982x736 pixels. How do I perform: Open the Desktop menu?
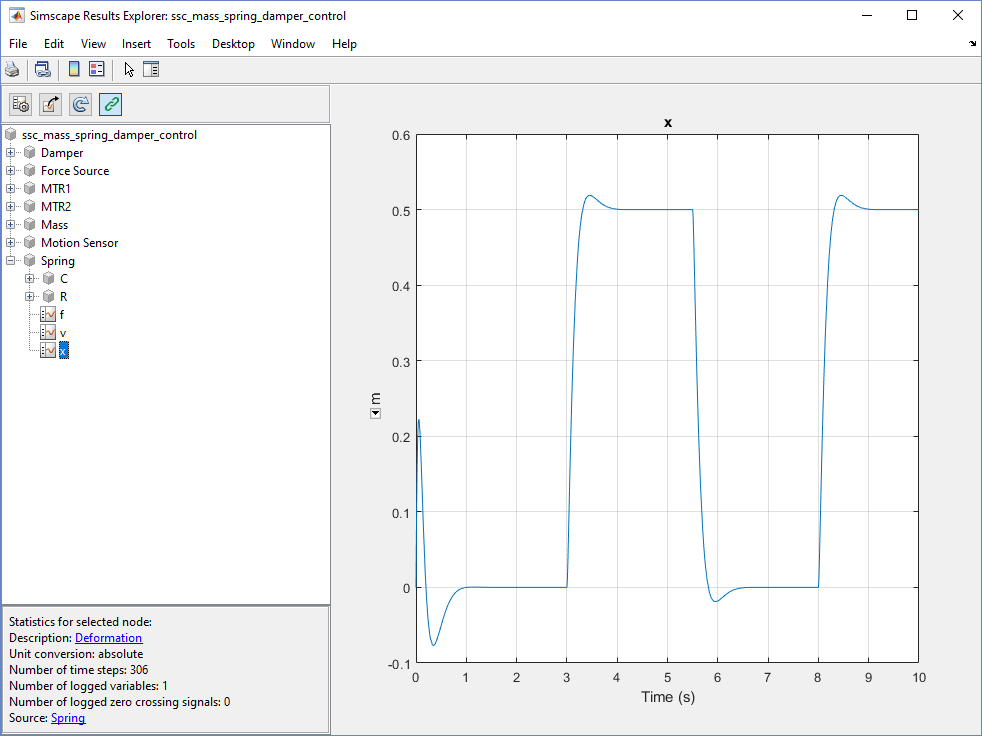tap(234, 44)
